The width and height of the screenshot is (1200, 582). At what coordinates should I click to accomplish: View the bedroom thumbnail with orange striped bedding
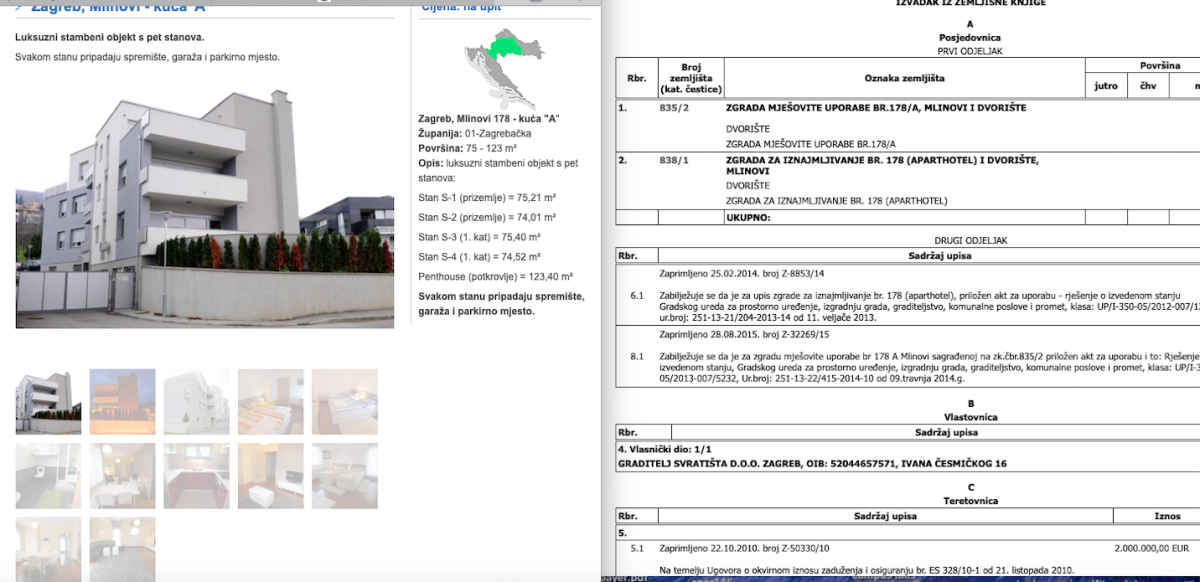pos(271,402)
